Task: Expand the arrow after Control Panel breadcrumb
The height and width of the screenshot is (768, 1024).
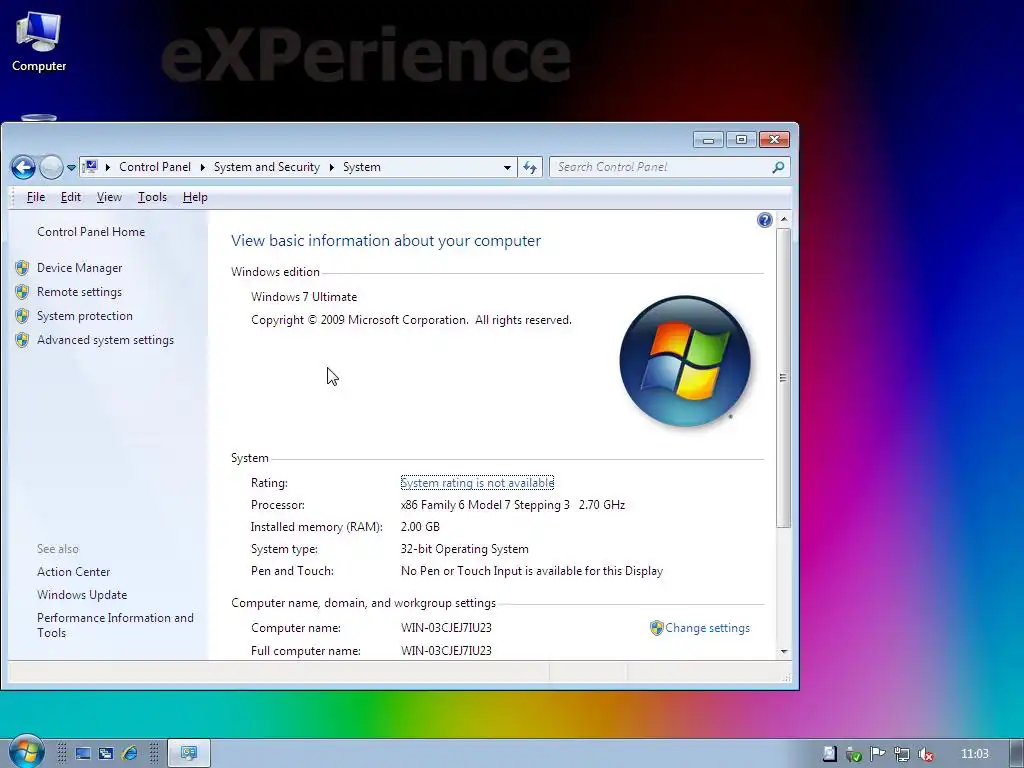Action: pos(202,167)
